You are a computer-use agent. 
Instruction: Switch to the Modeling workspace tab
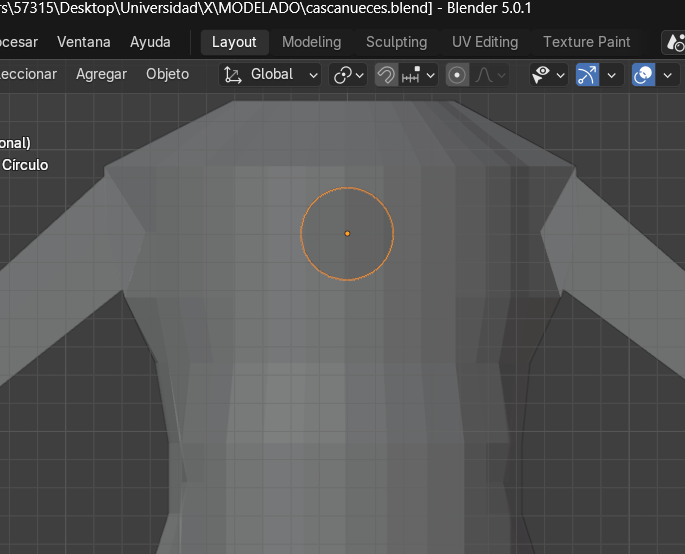311,42
